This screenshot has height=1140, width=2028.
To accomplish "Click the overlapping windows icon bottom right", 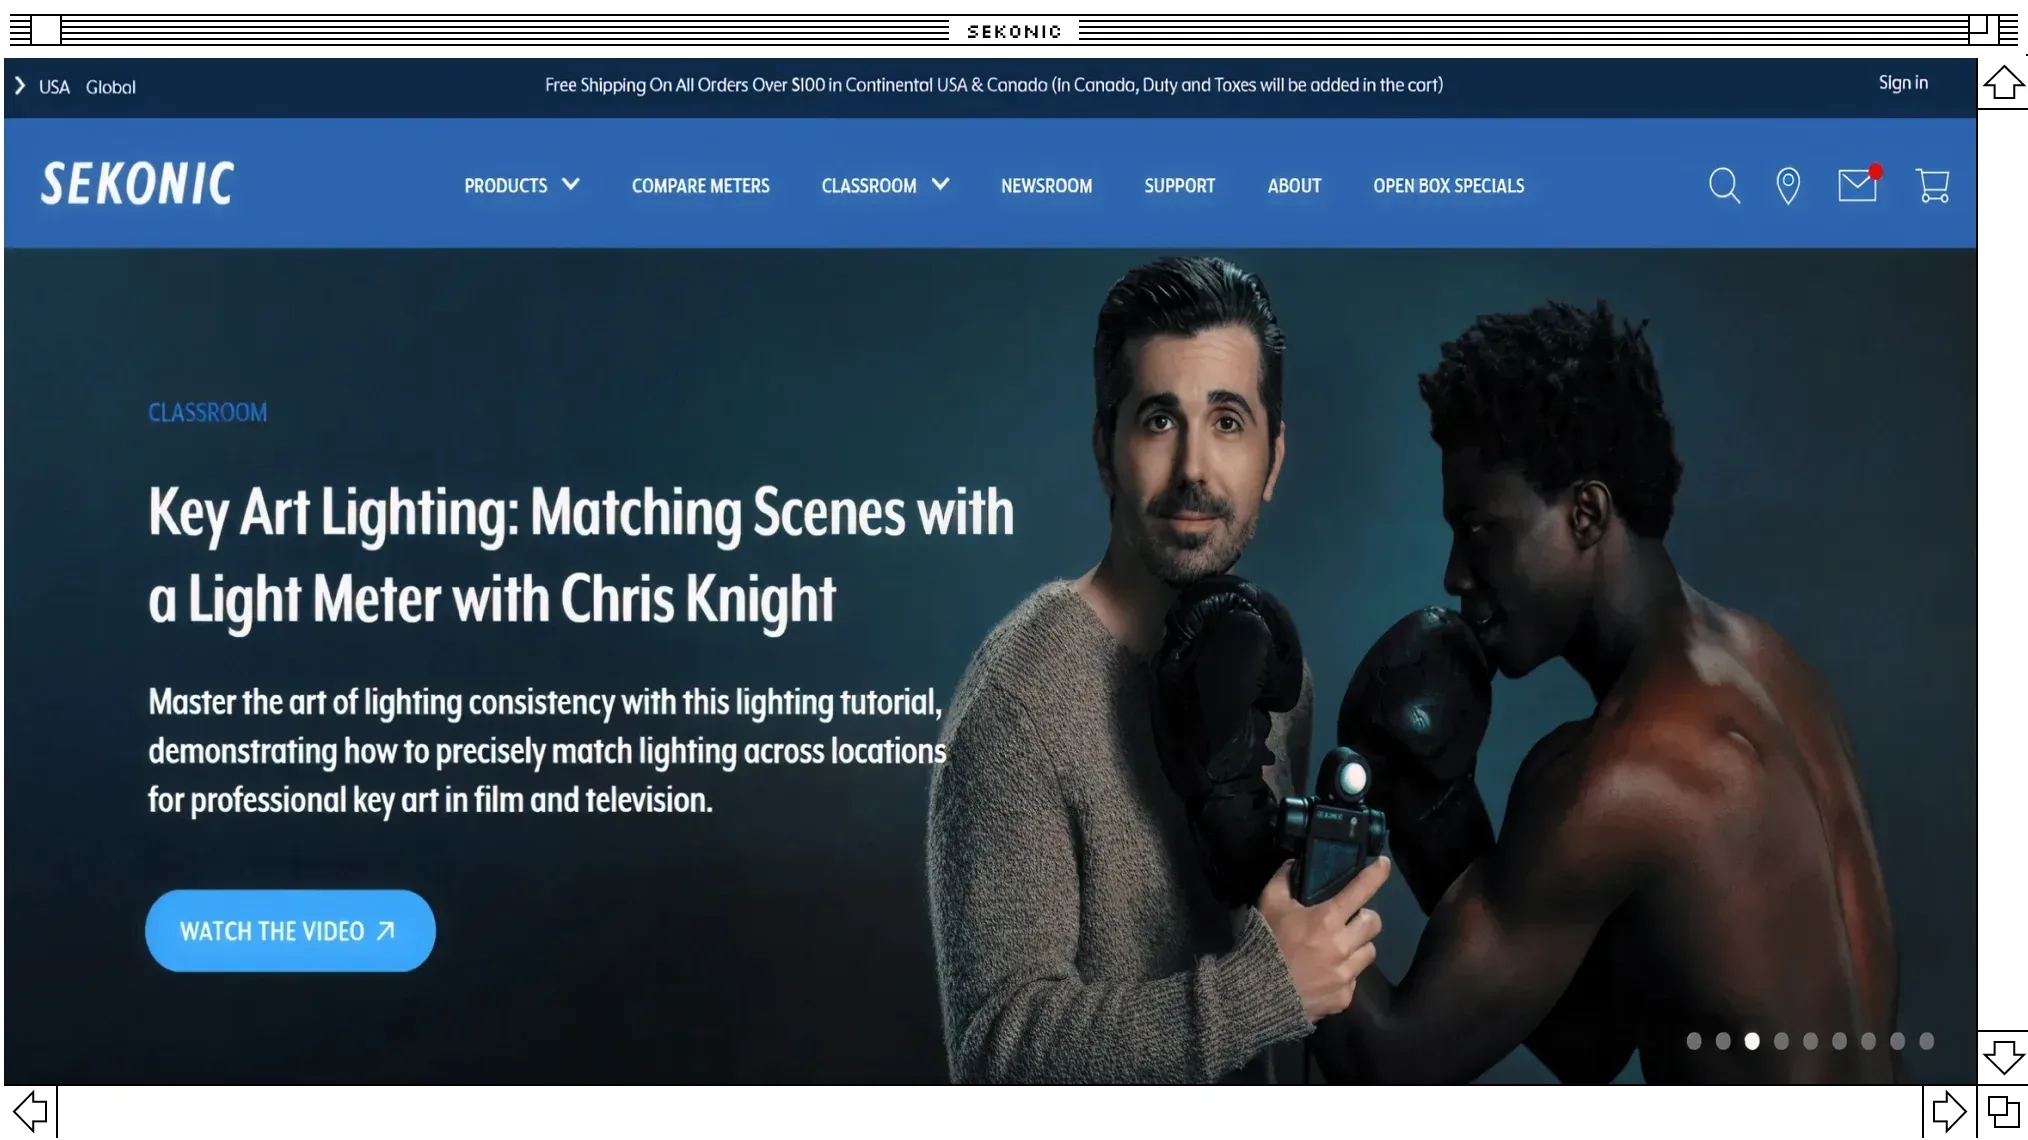I will [2003, 1111].
